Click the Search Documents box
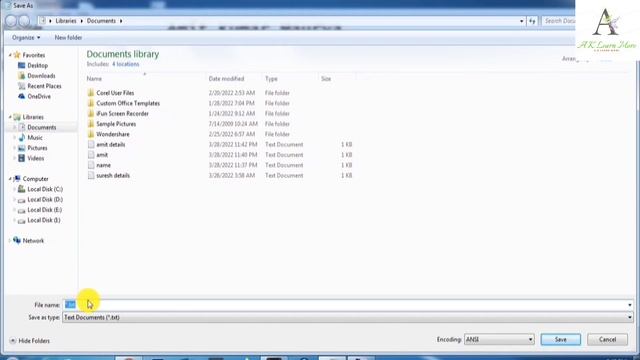The image size is (640, 360). (558, 21)
